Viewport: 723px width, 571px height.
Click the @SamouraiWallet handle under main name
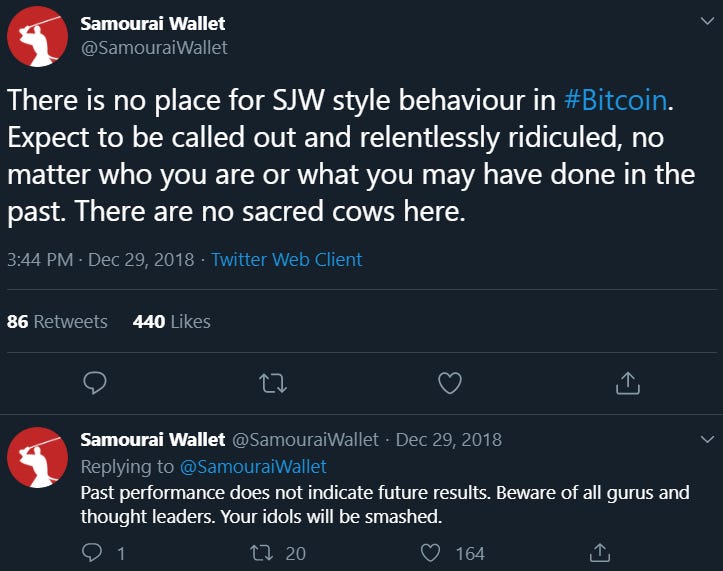pos(154,48)
